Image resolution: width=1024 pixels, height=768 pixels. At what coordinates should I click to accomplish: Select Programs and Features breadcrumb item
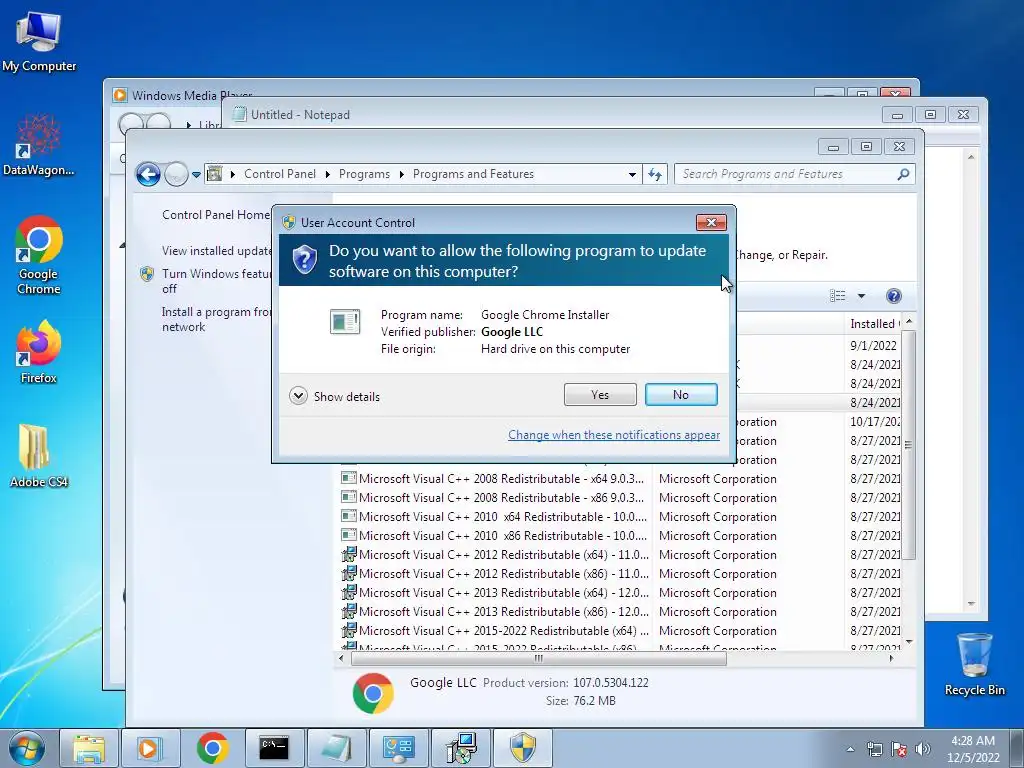473,174
